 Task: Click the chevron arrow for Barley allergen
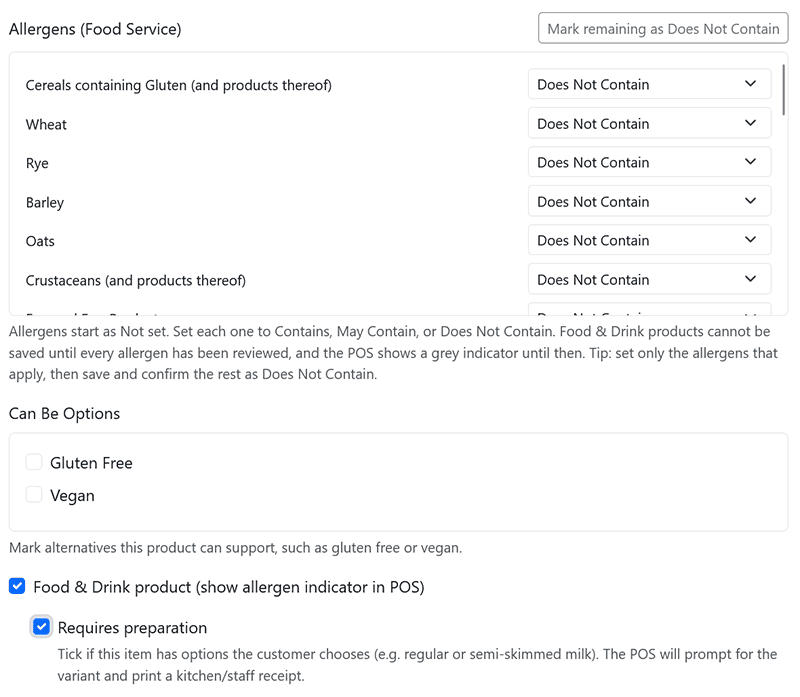click(750, 201)
